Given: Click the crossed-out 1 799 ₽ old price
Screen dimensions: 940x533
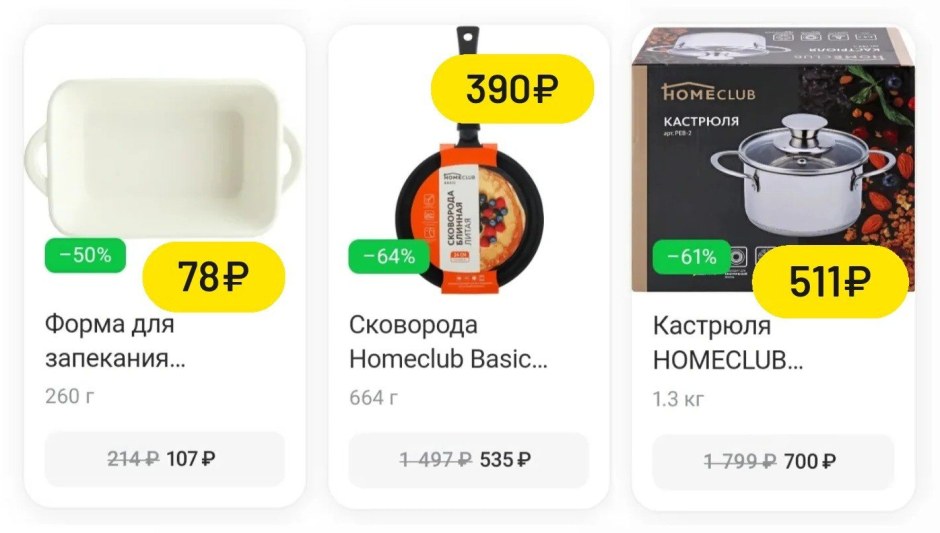Looking at the screenshot, I should pyautogui.click(x=740, y=462).
